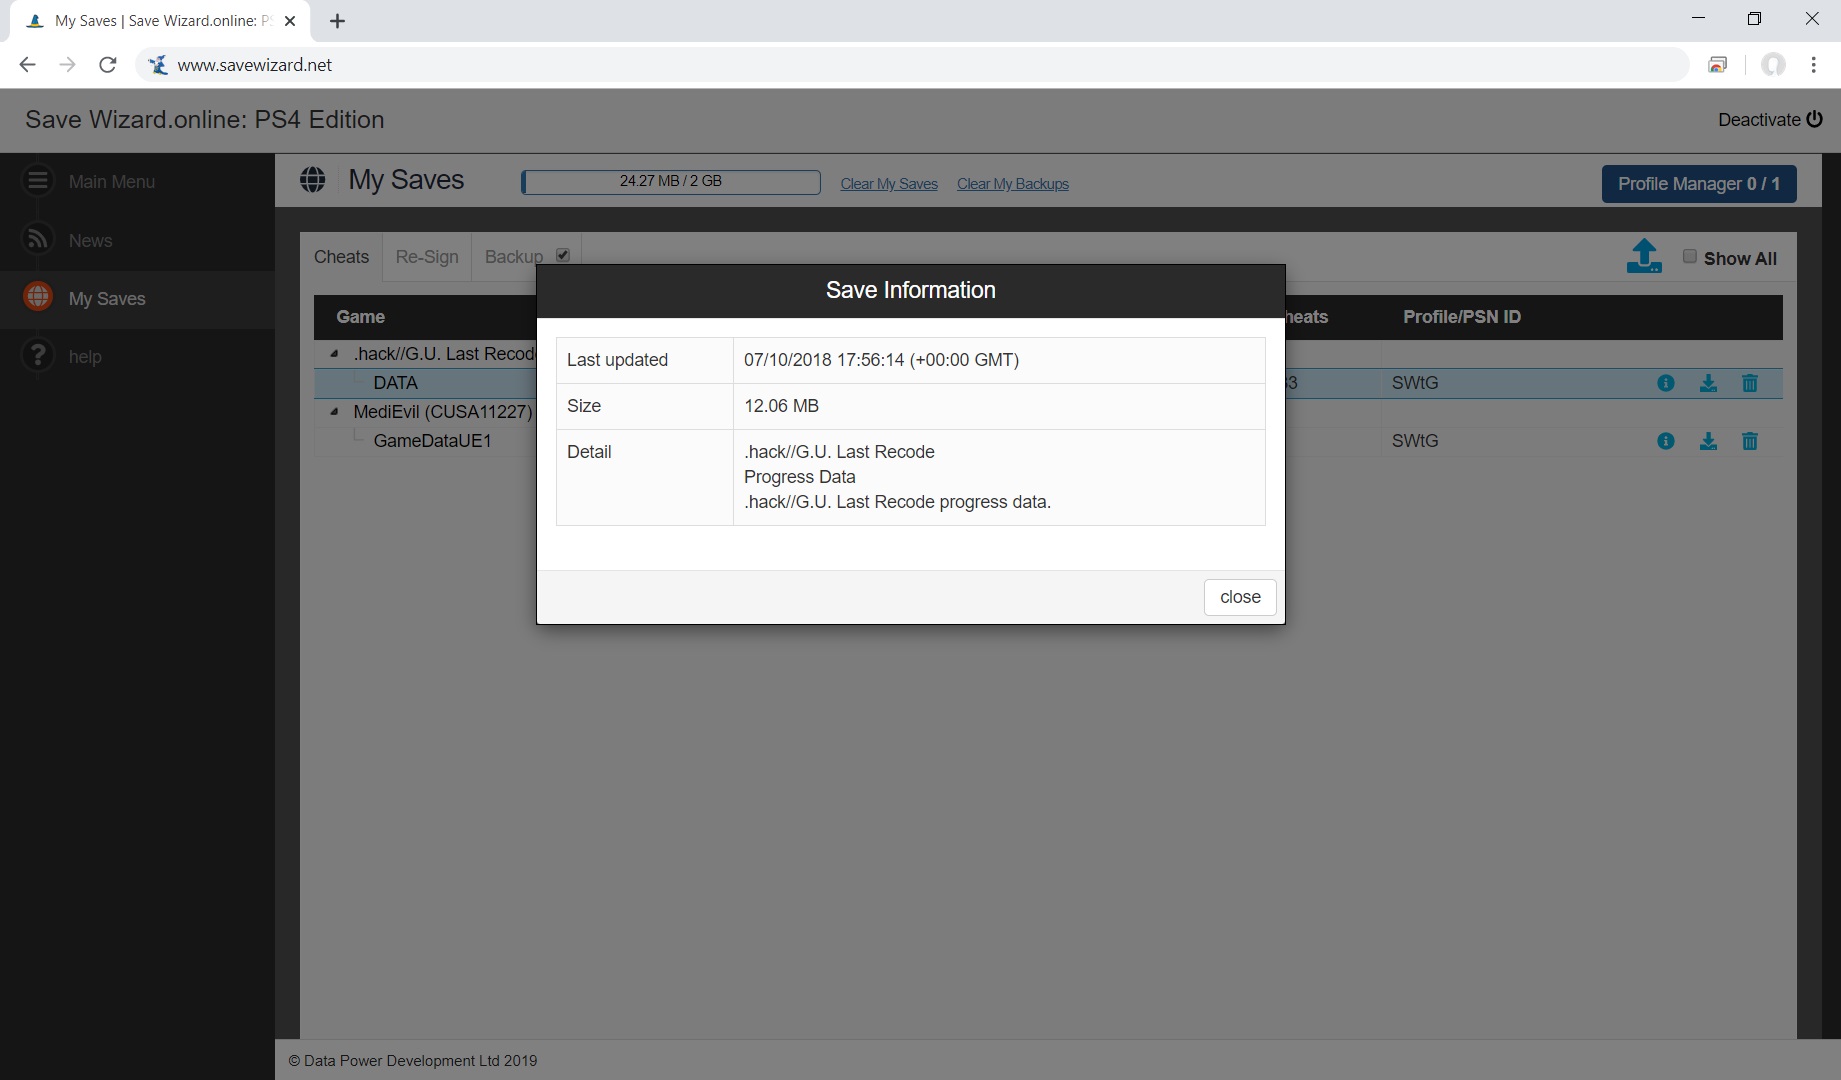Select My Saves in the sidebar
This screenshot has height=1080, width=1841.
coord(137,299)
